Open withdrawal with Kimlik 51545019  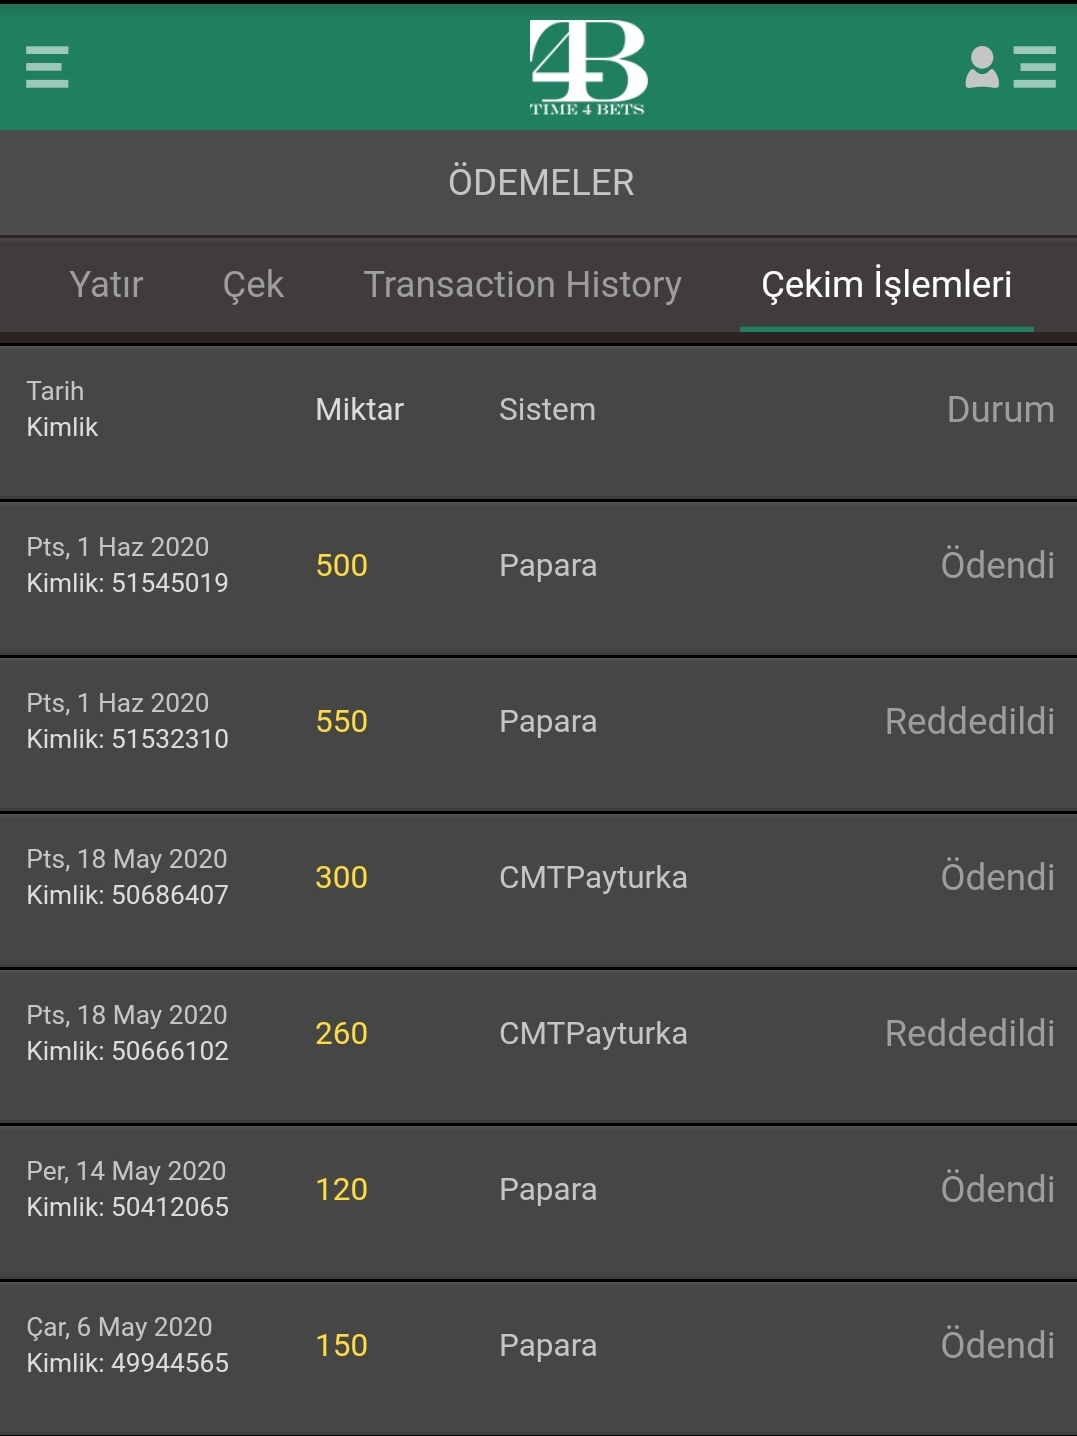point(127,566)
